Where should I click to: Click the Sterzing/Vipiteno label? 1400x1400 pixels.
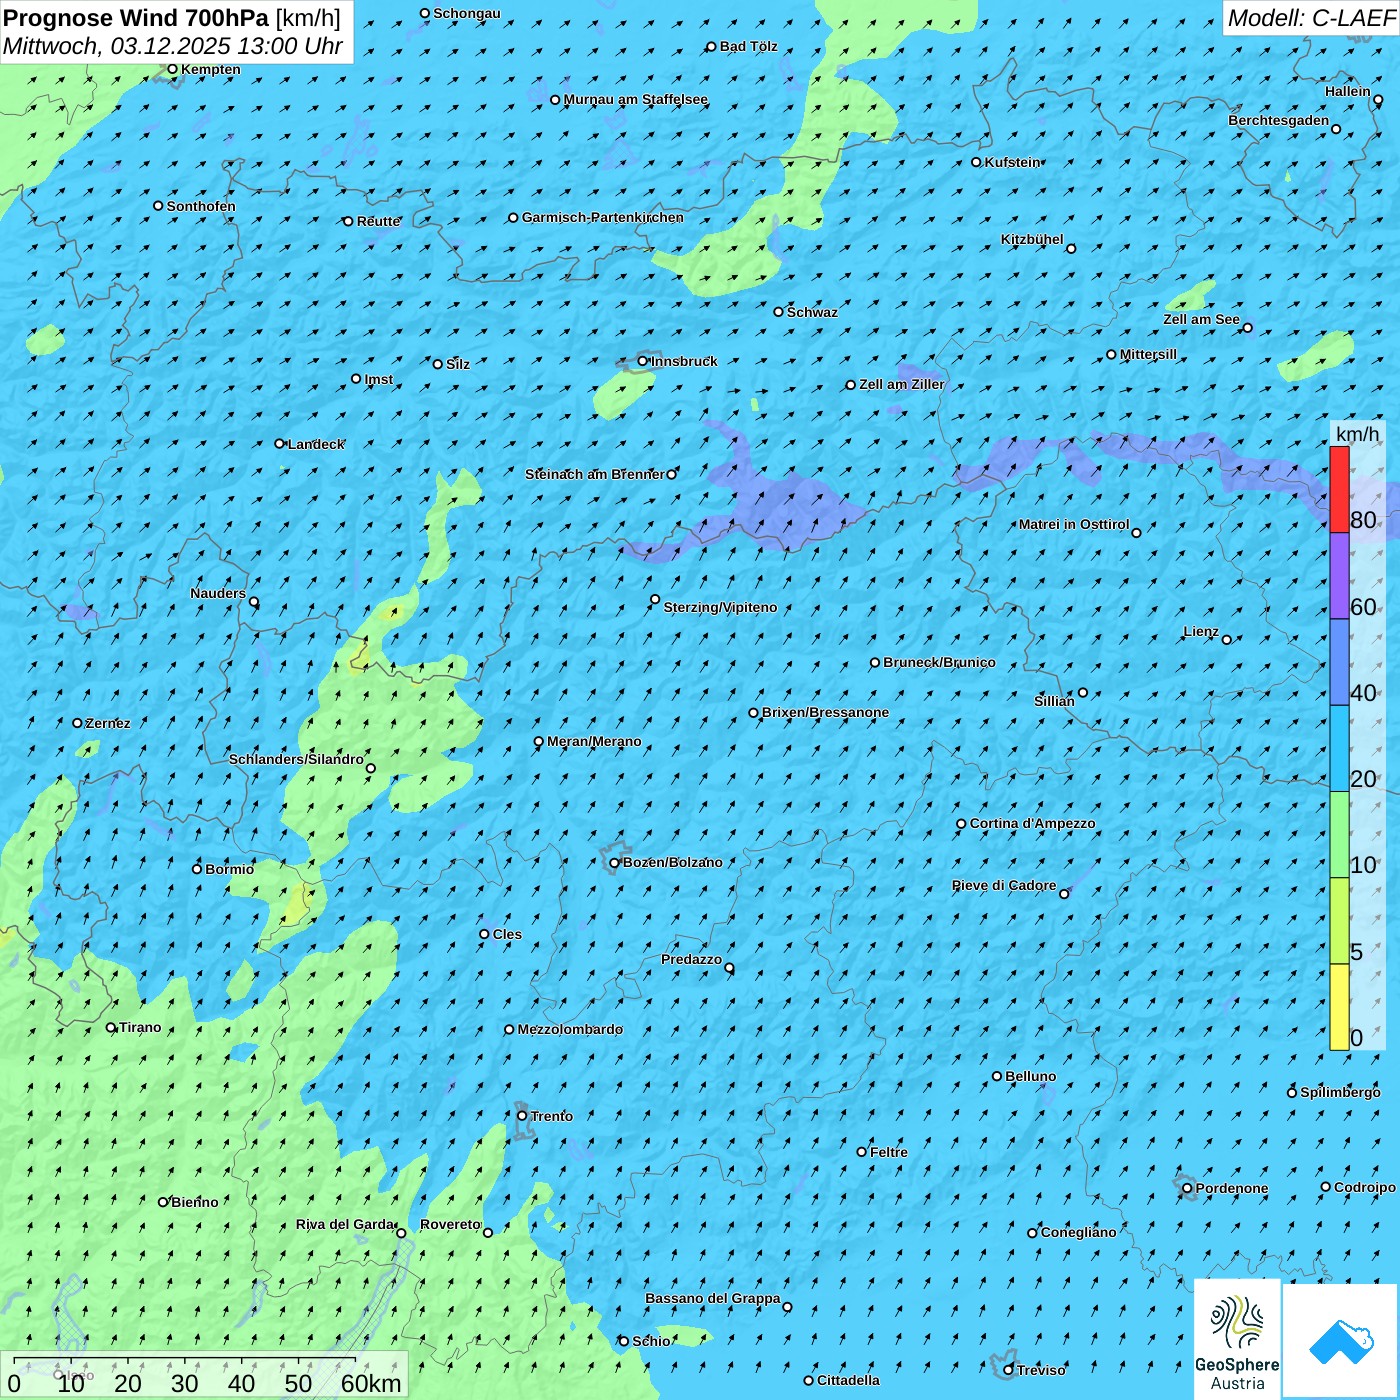(x=720, y=607)
